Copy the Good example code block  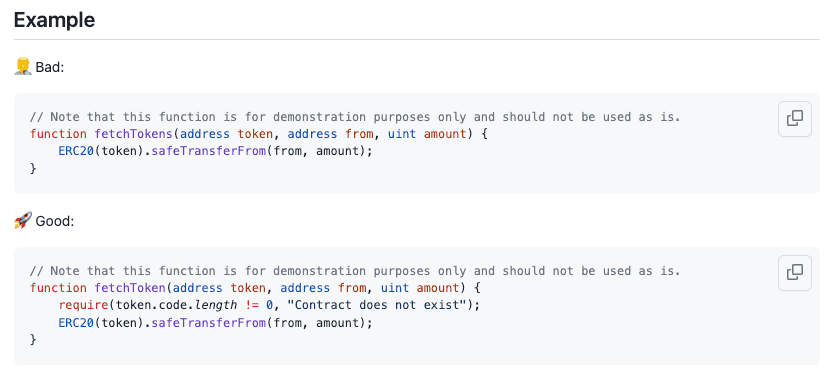pyautogui.click(x=794, y=272)
